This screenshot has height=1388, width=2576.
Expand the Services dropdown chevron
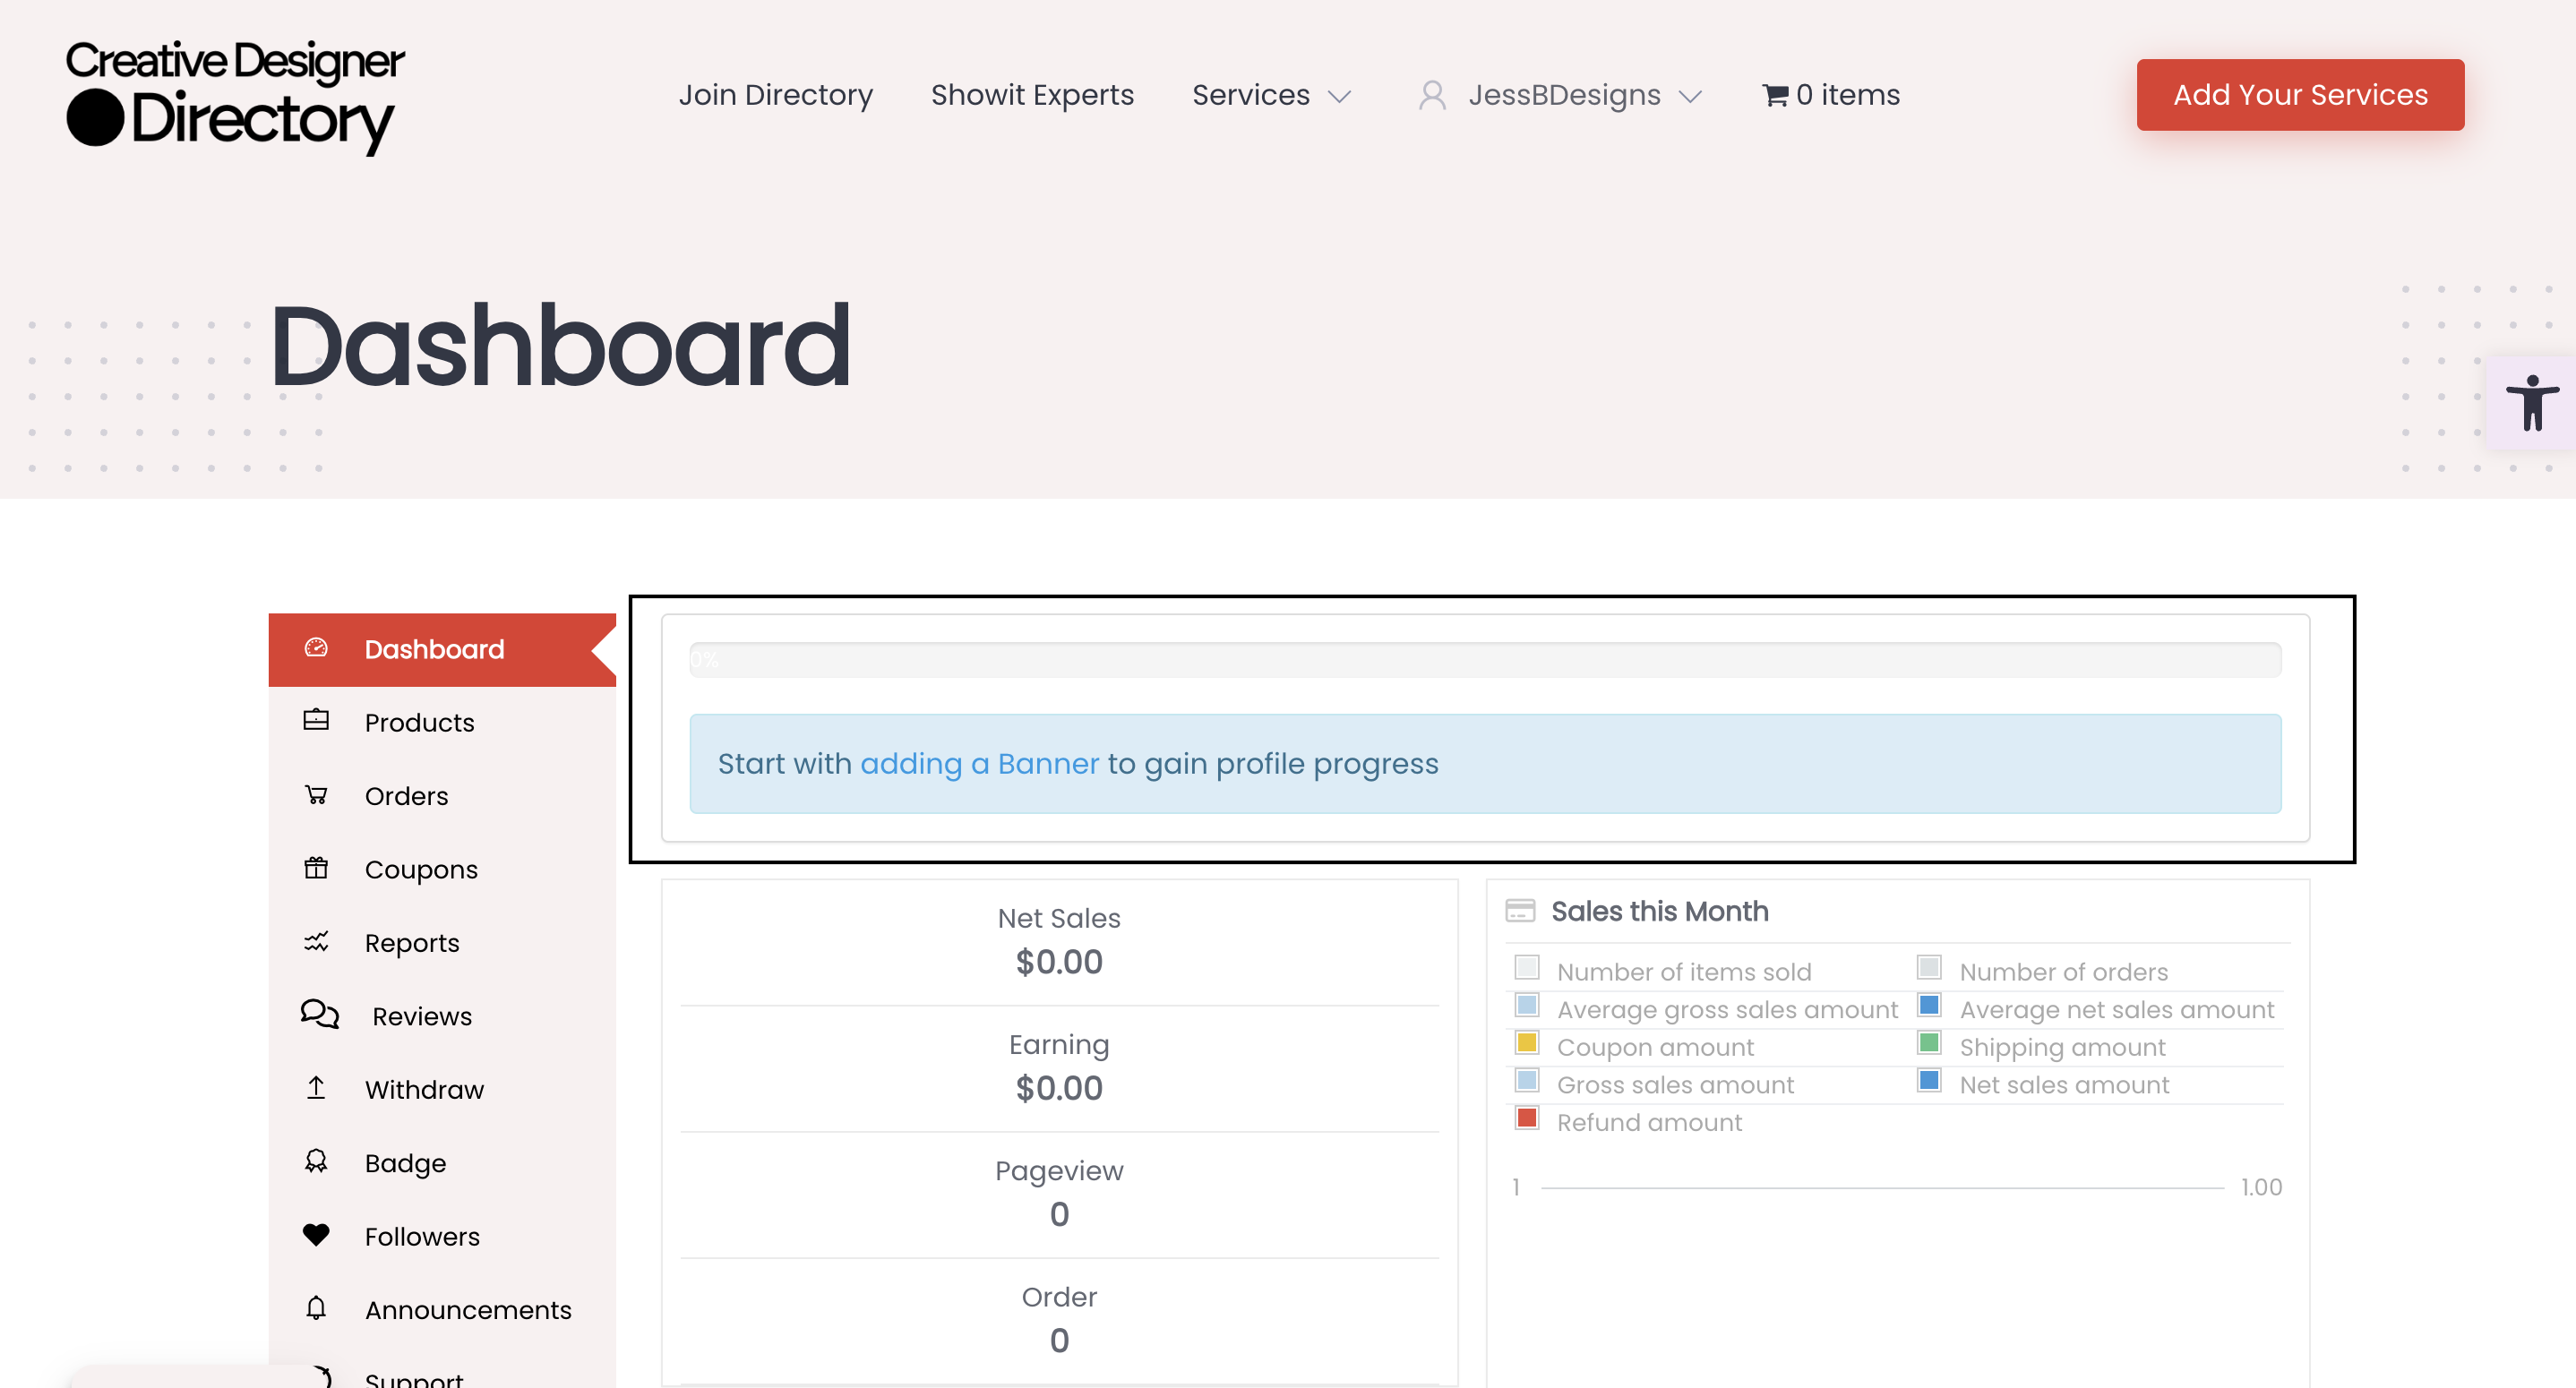pyautogui.click(x=1339, y=96)
